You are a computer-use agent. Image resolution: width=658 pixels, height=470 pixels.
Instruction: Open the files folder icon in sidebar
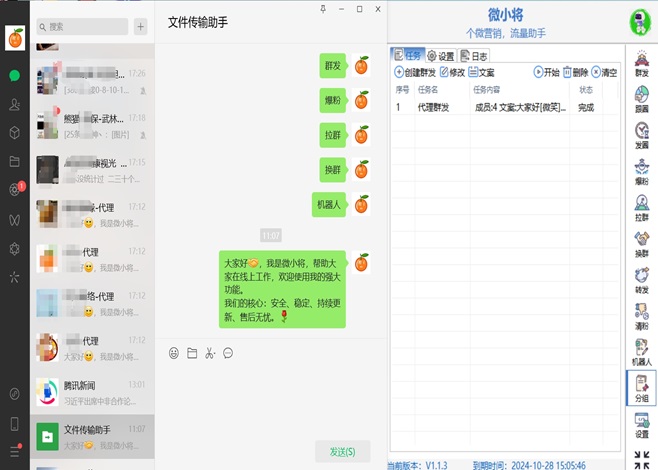15,161
